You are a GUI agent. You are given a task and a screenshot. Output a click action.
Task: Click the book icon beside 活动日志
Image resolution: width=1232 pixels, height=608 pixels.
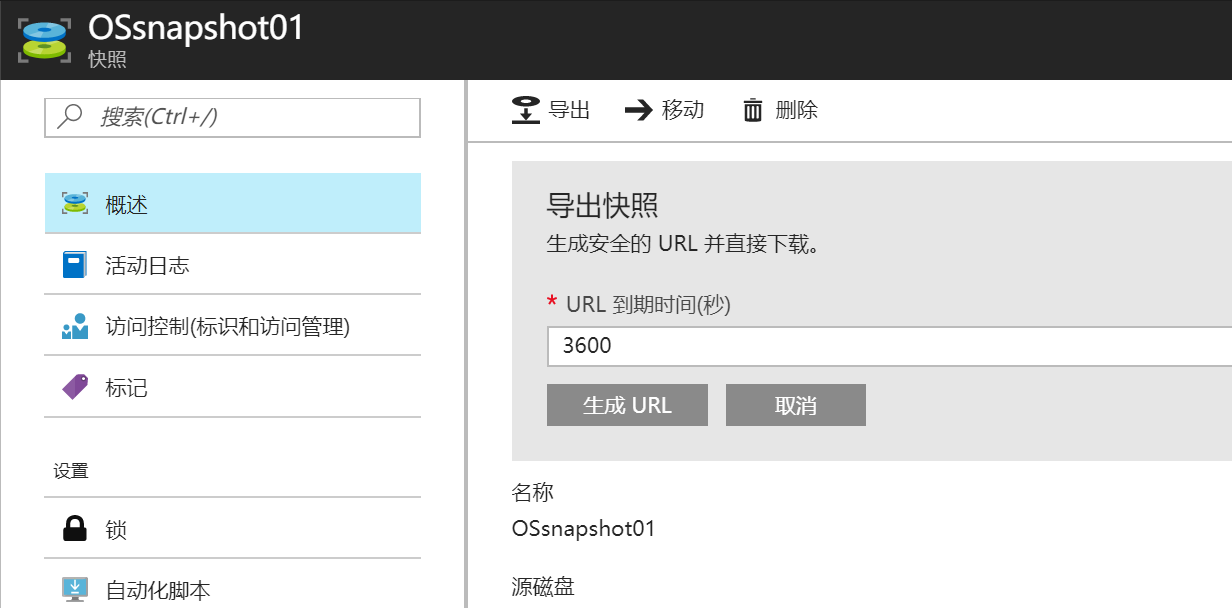pos(75,265)
